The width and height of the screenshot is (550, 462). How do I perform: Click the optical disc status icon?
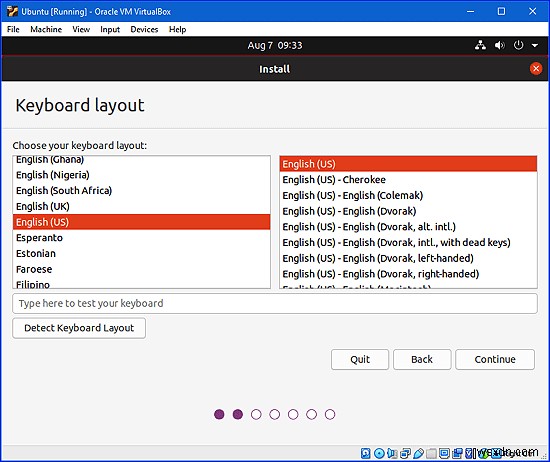coord(379,453)
